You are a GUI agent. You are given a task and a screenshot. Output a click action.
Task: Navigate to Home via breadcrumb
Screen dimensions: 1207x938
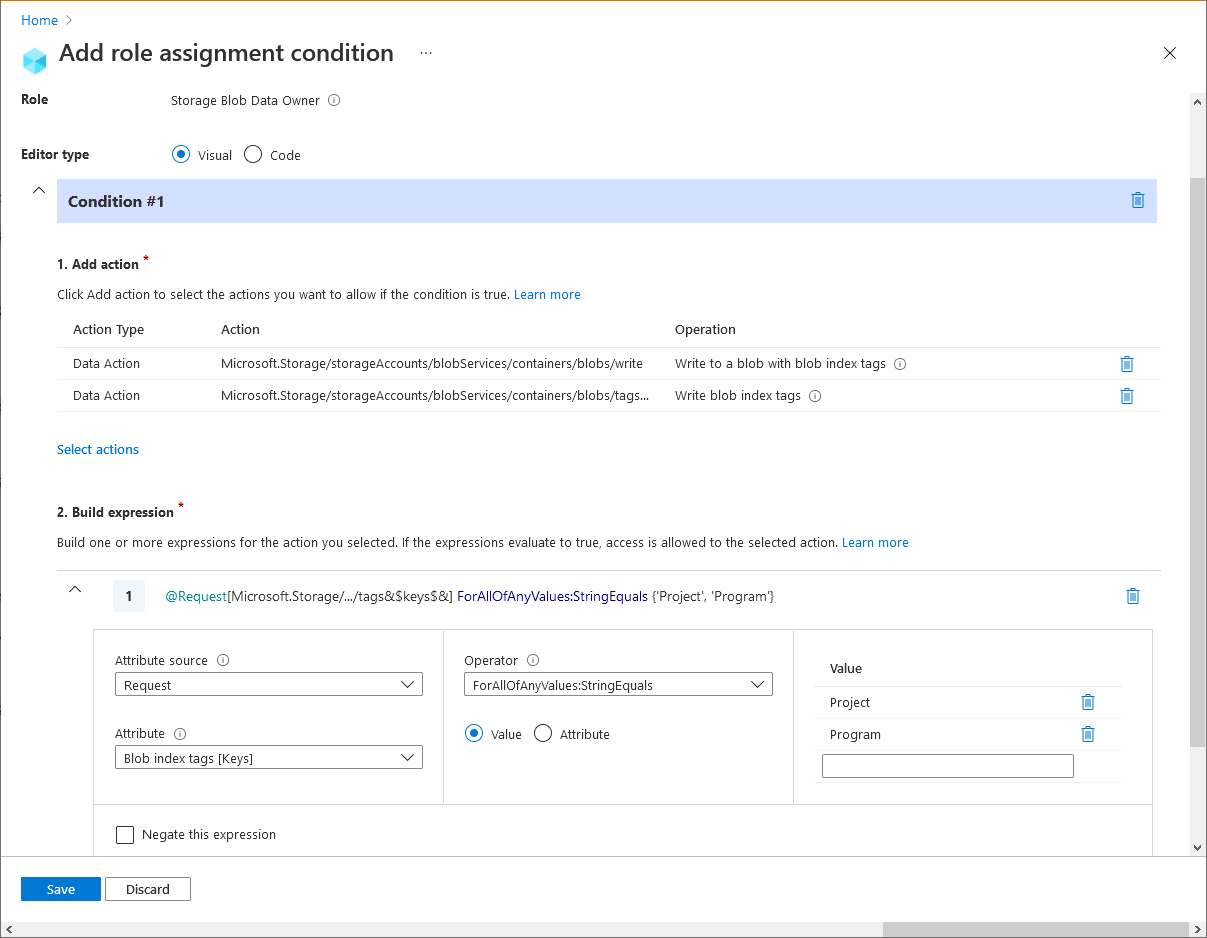click(39, 20)
